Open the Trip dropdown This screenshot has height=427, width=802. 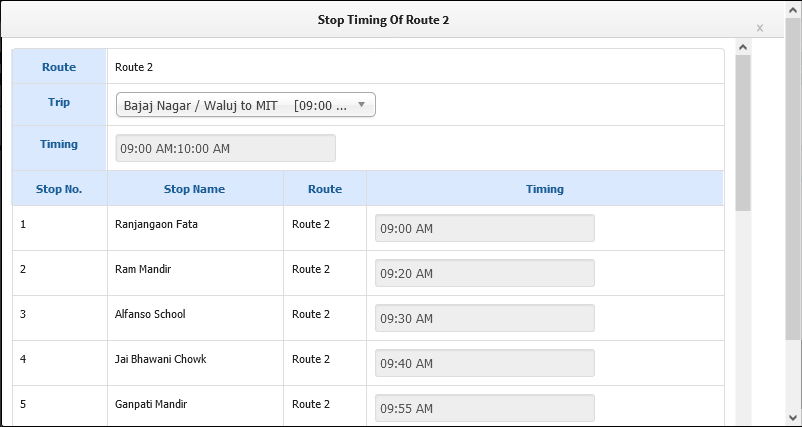246,105
